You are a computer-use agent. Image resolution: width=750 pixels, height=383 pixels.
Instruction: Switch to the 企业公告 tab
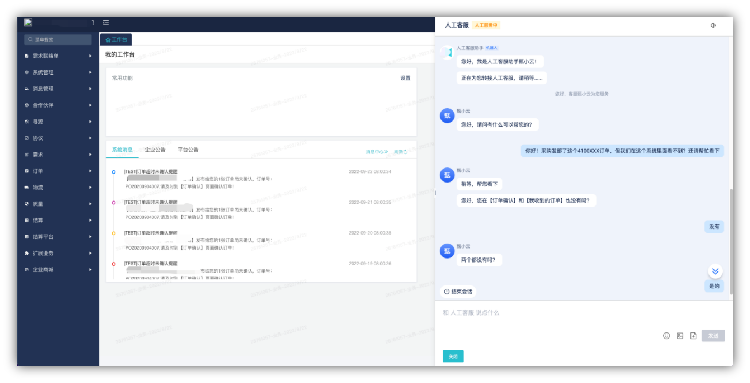point(155,150)
